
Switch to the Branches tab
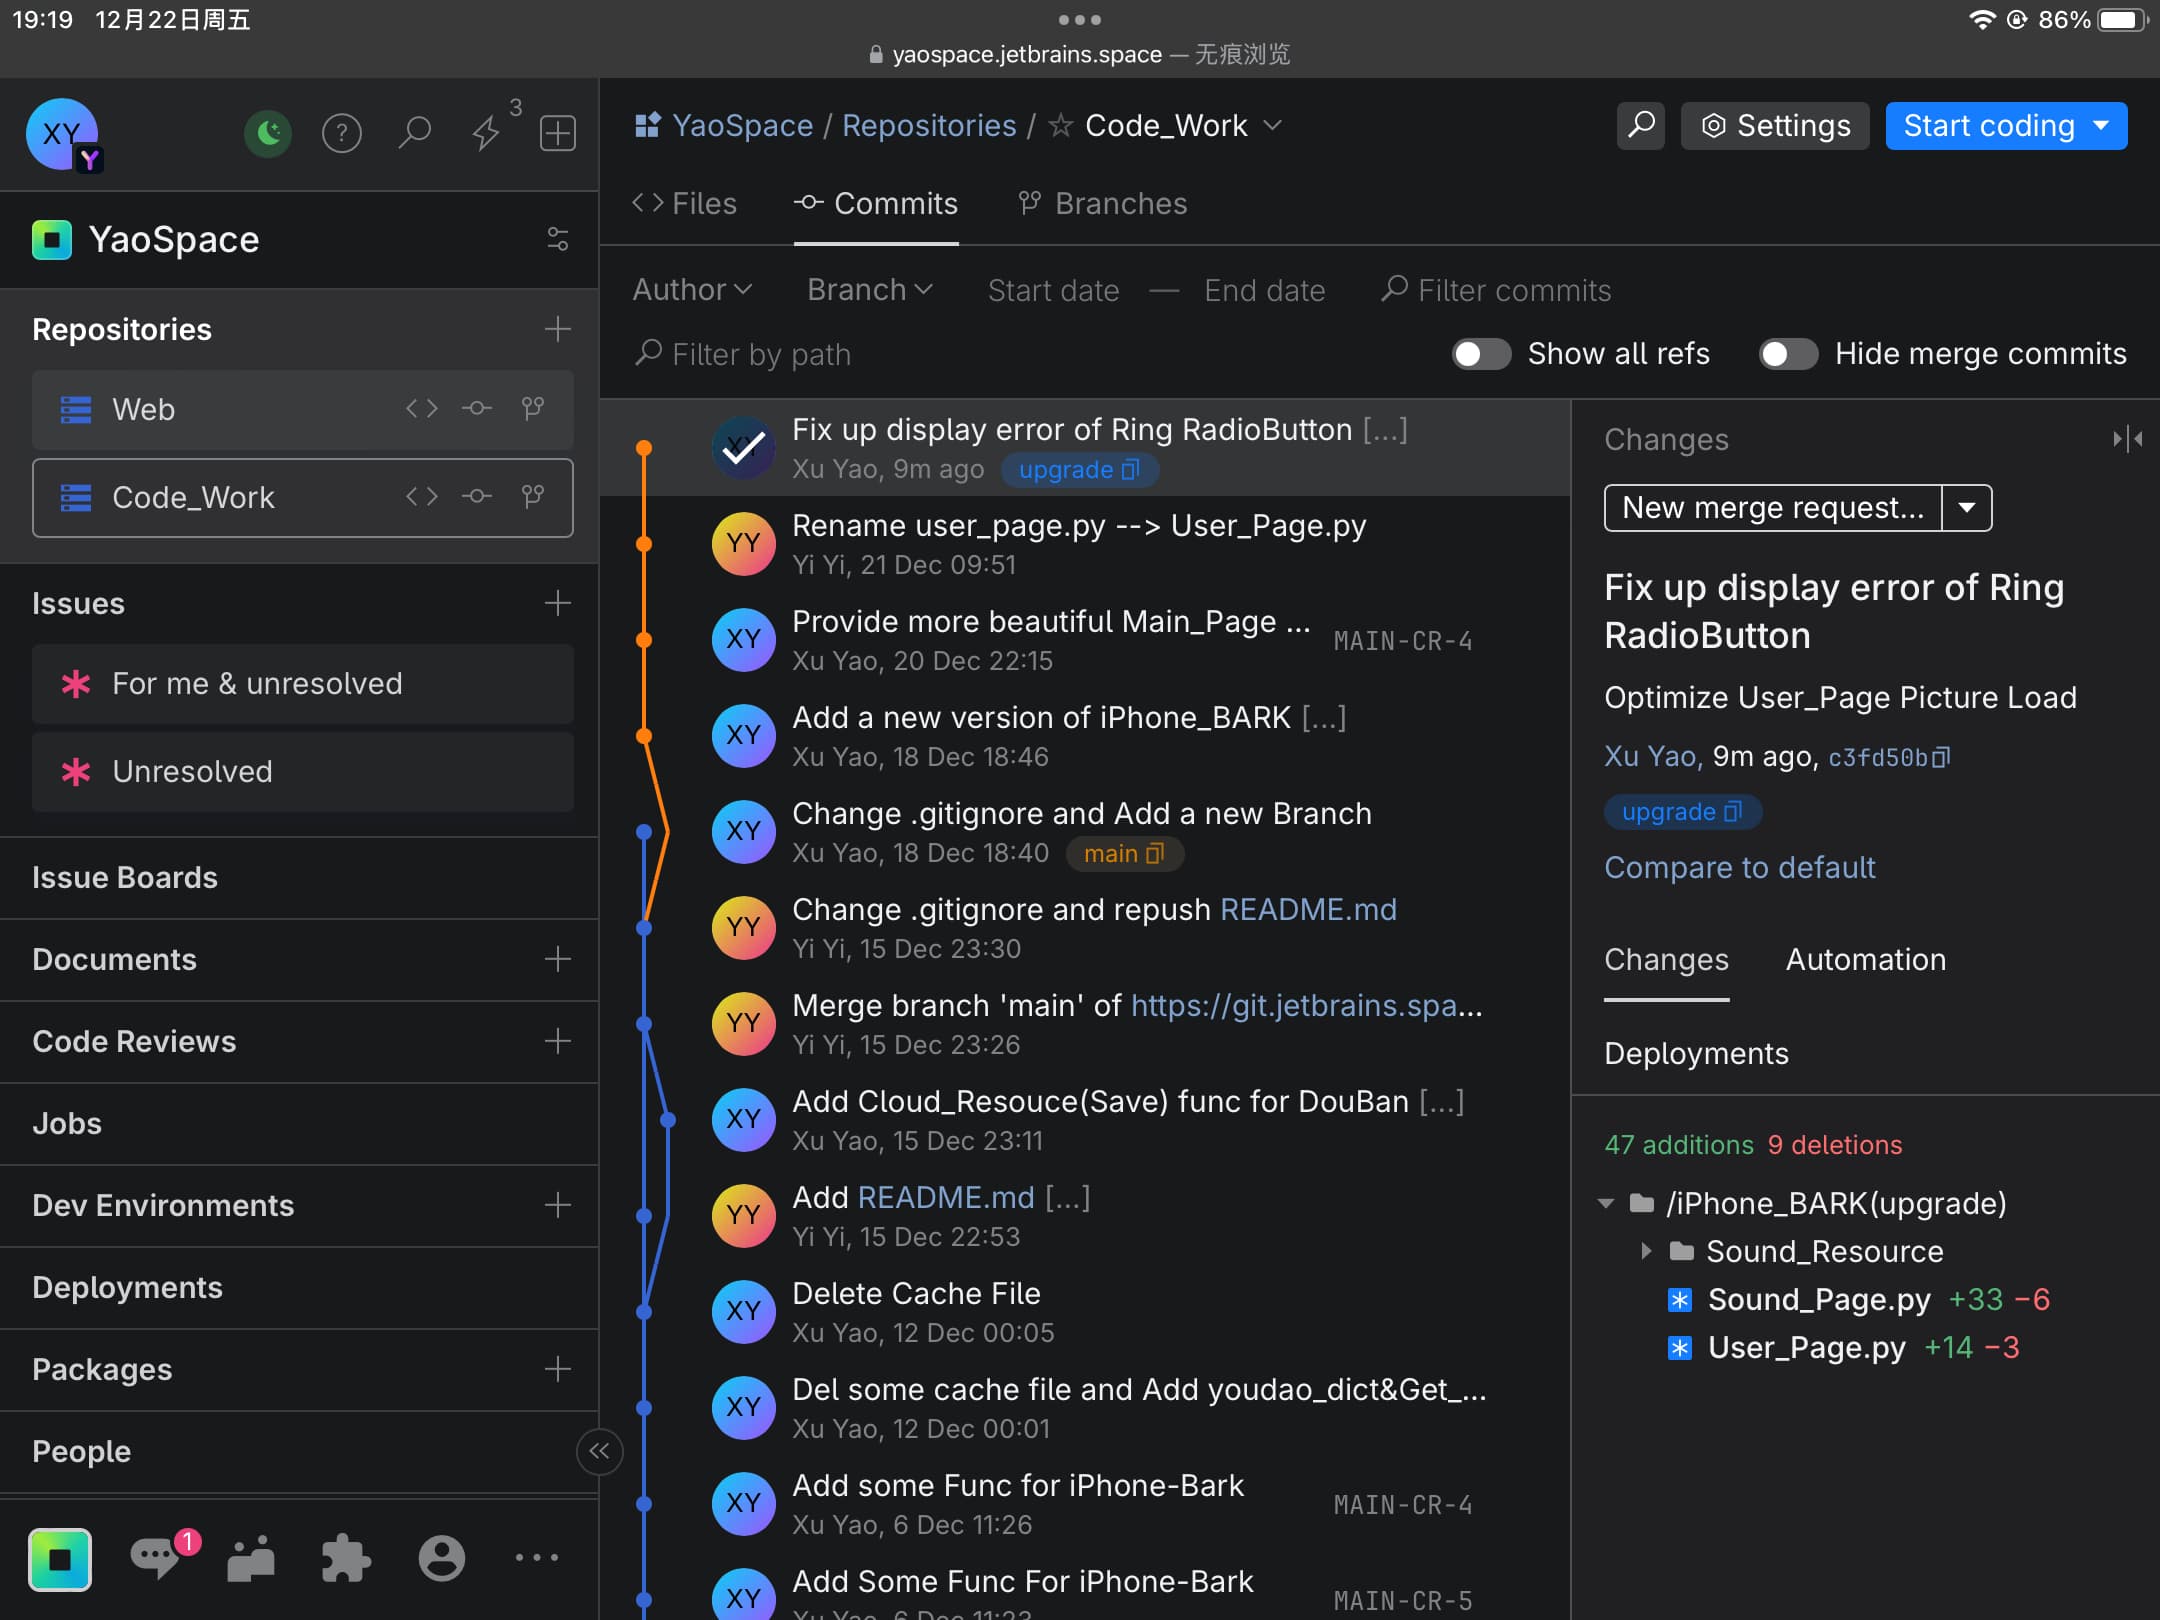[x=1102, y=204]
